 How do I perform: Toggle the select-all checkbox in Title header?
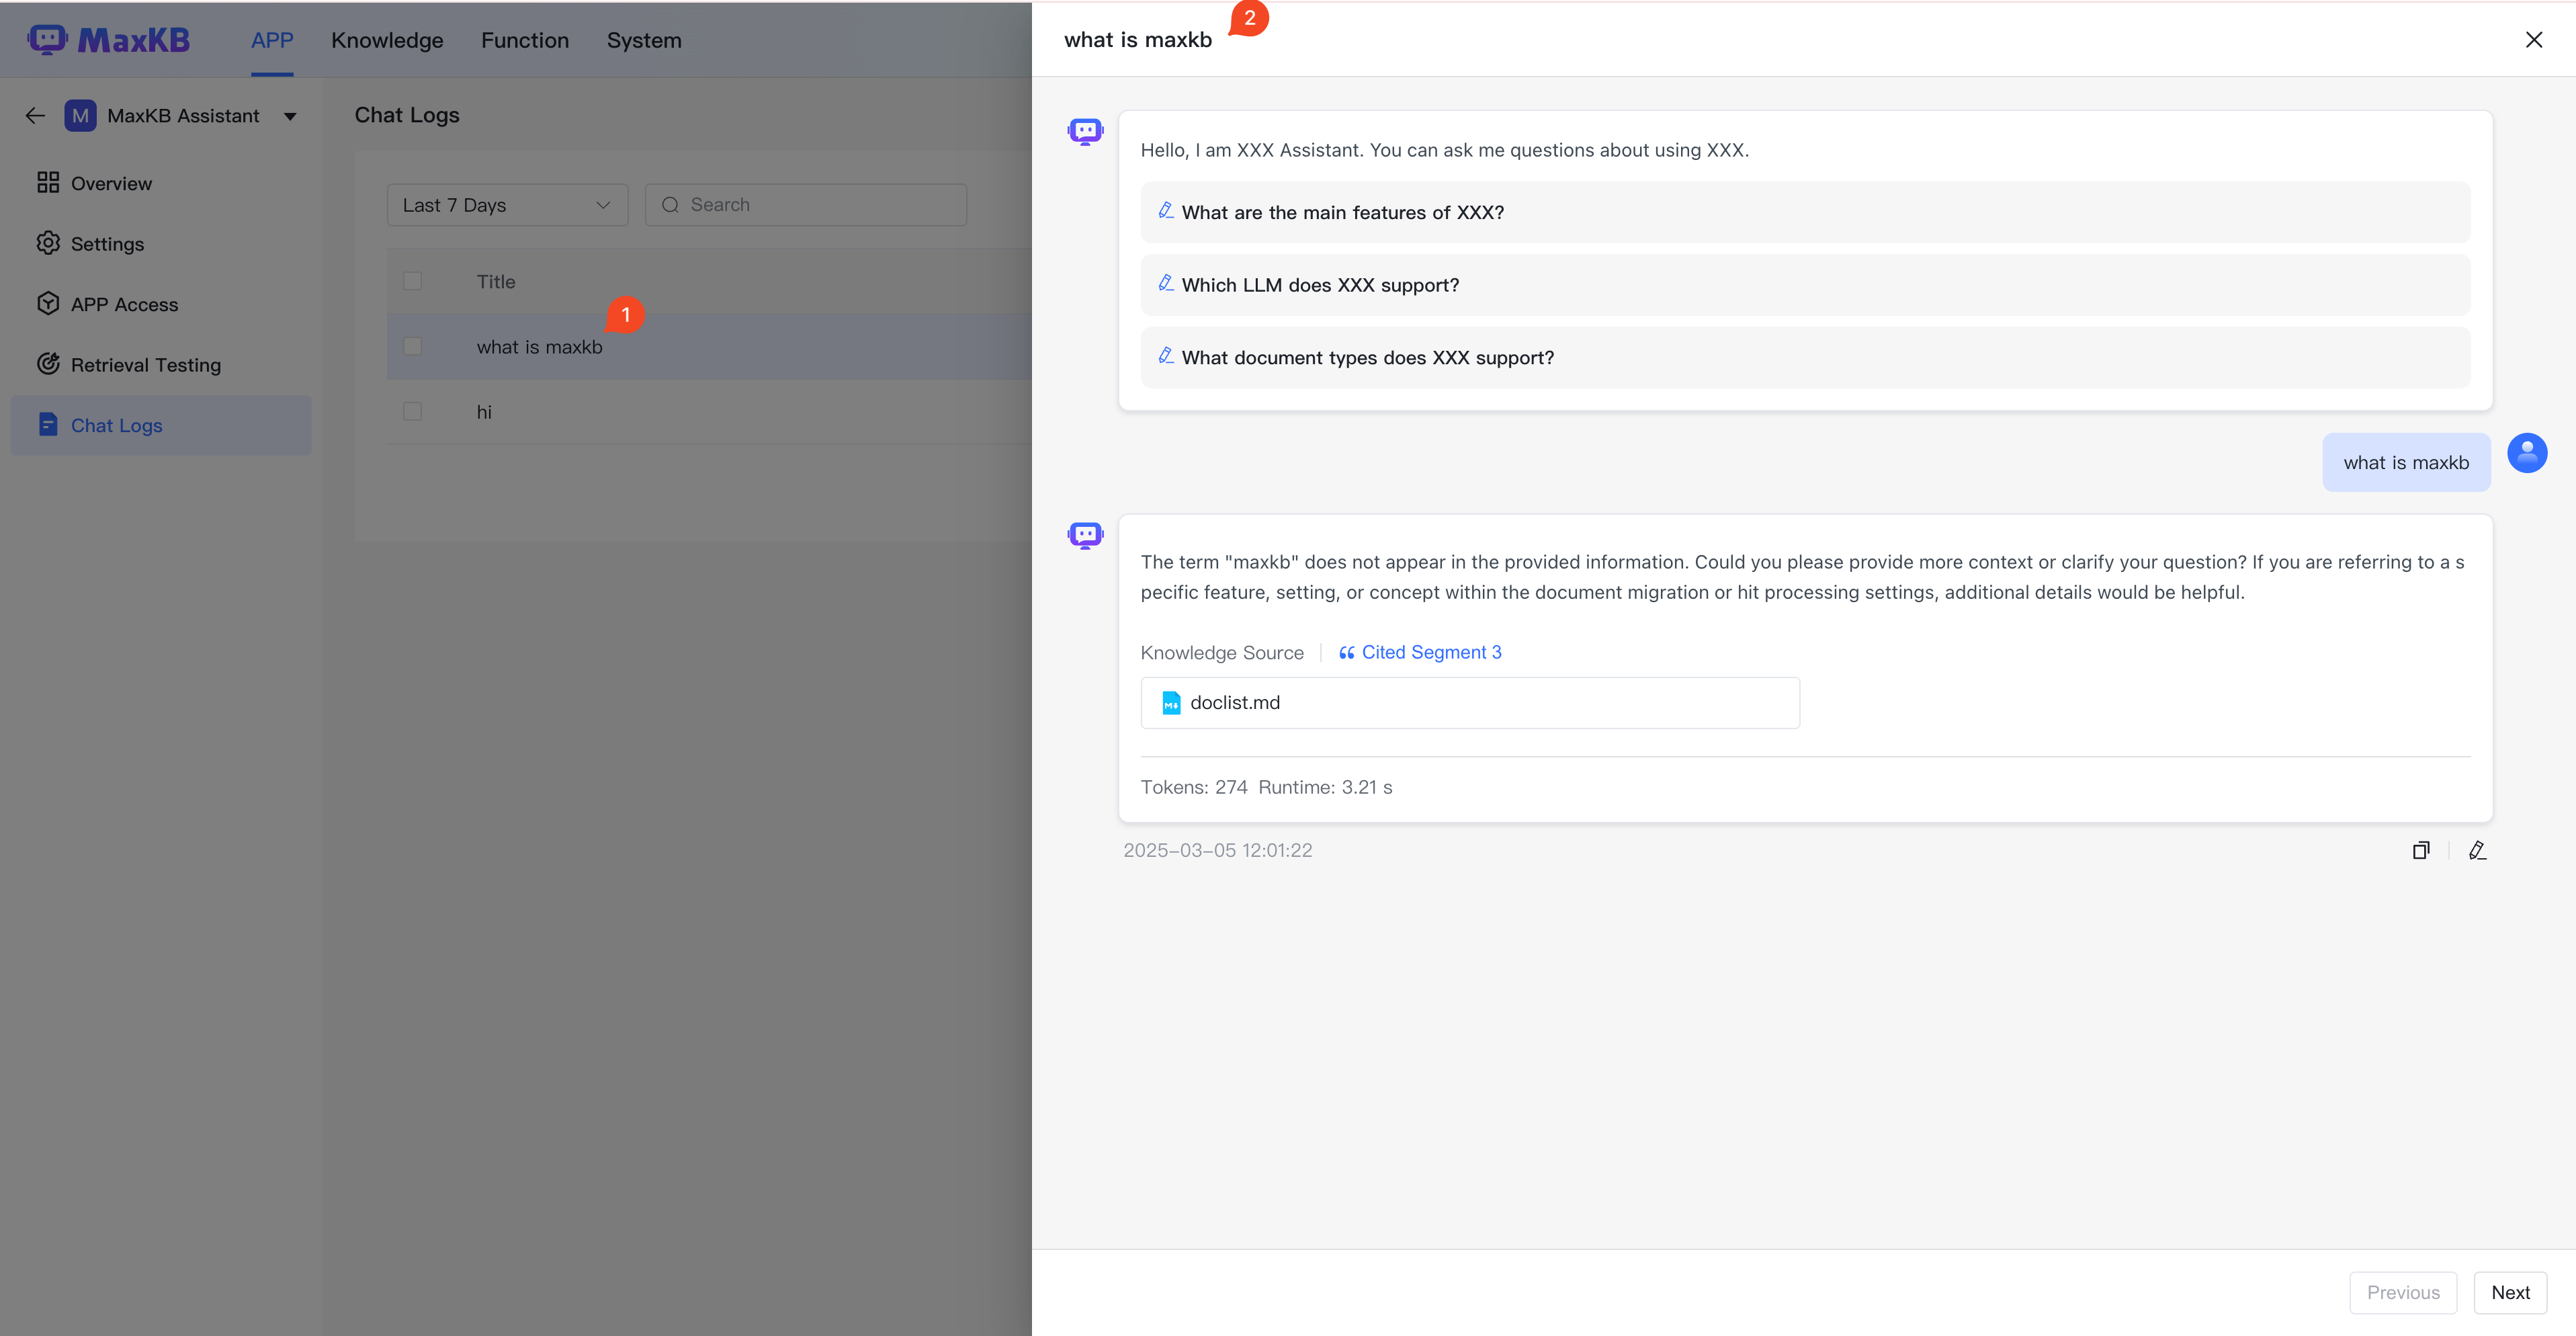click(x=412, y=281)
